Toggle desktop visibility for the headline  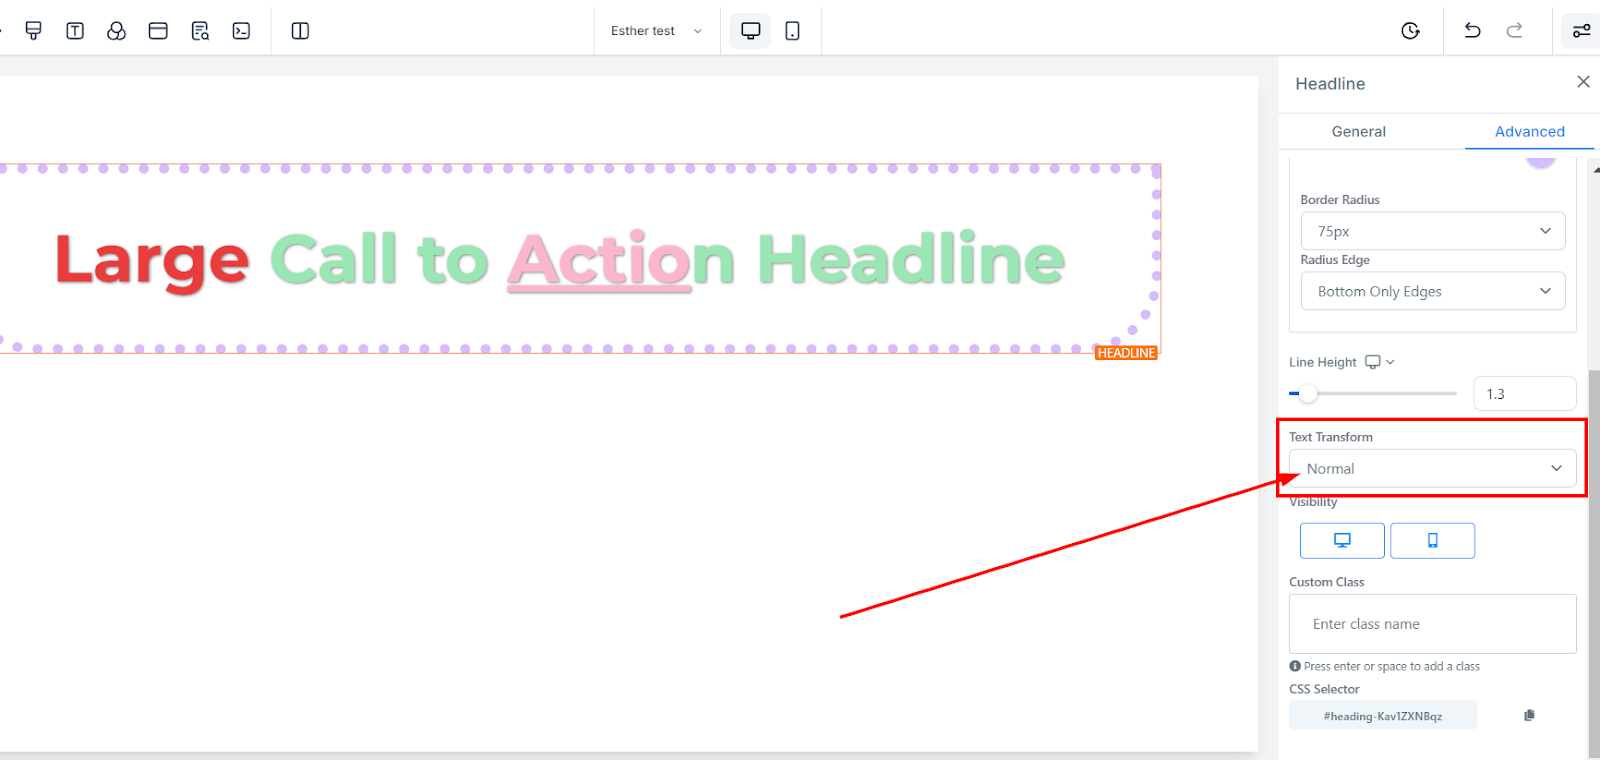pyautogui.click(x=1342, y=541)
